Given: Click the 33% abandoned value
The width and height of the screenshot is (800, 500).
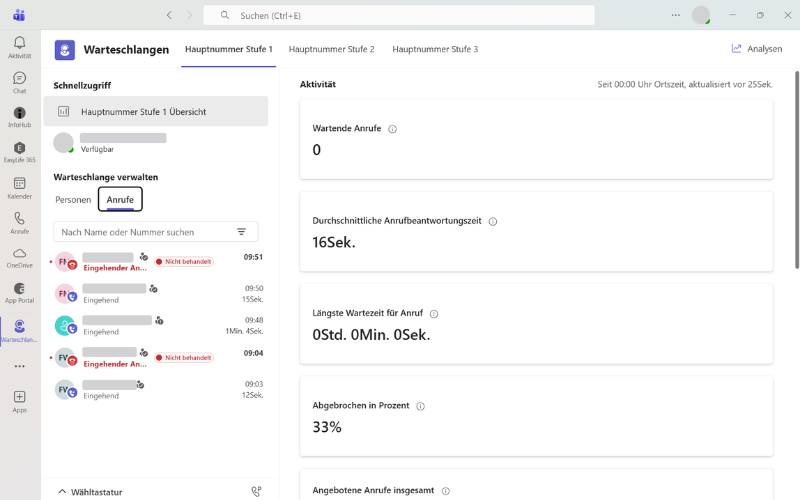Looking at the screenshot, I should [x=327, y=427].
